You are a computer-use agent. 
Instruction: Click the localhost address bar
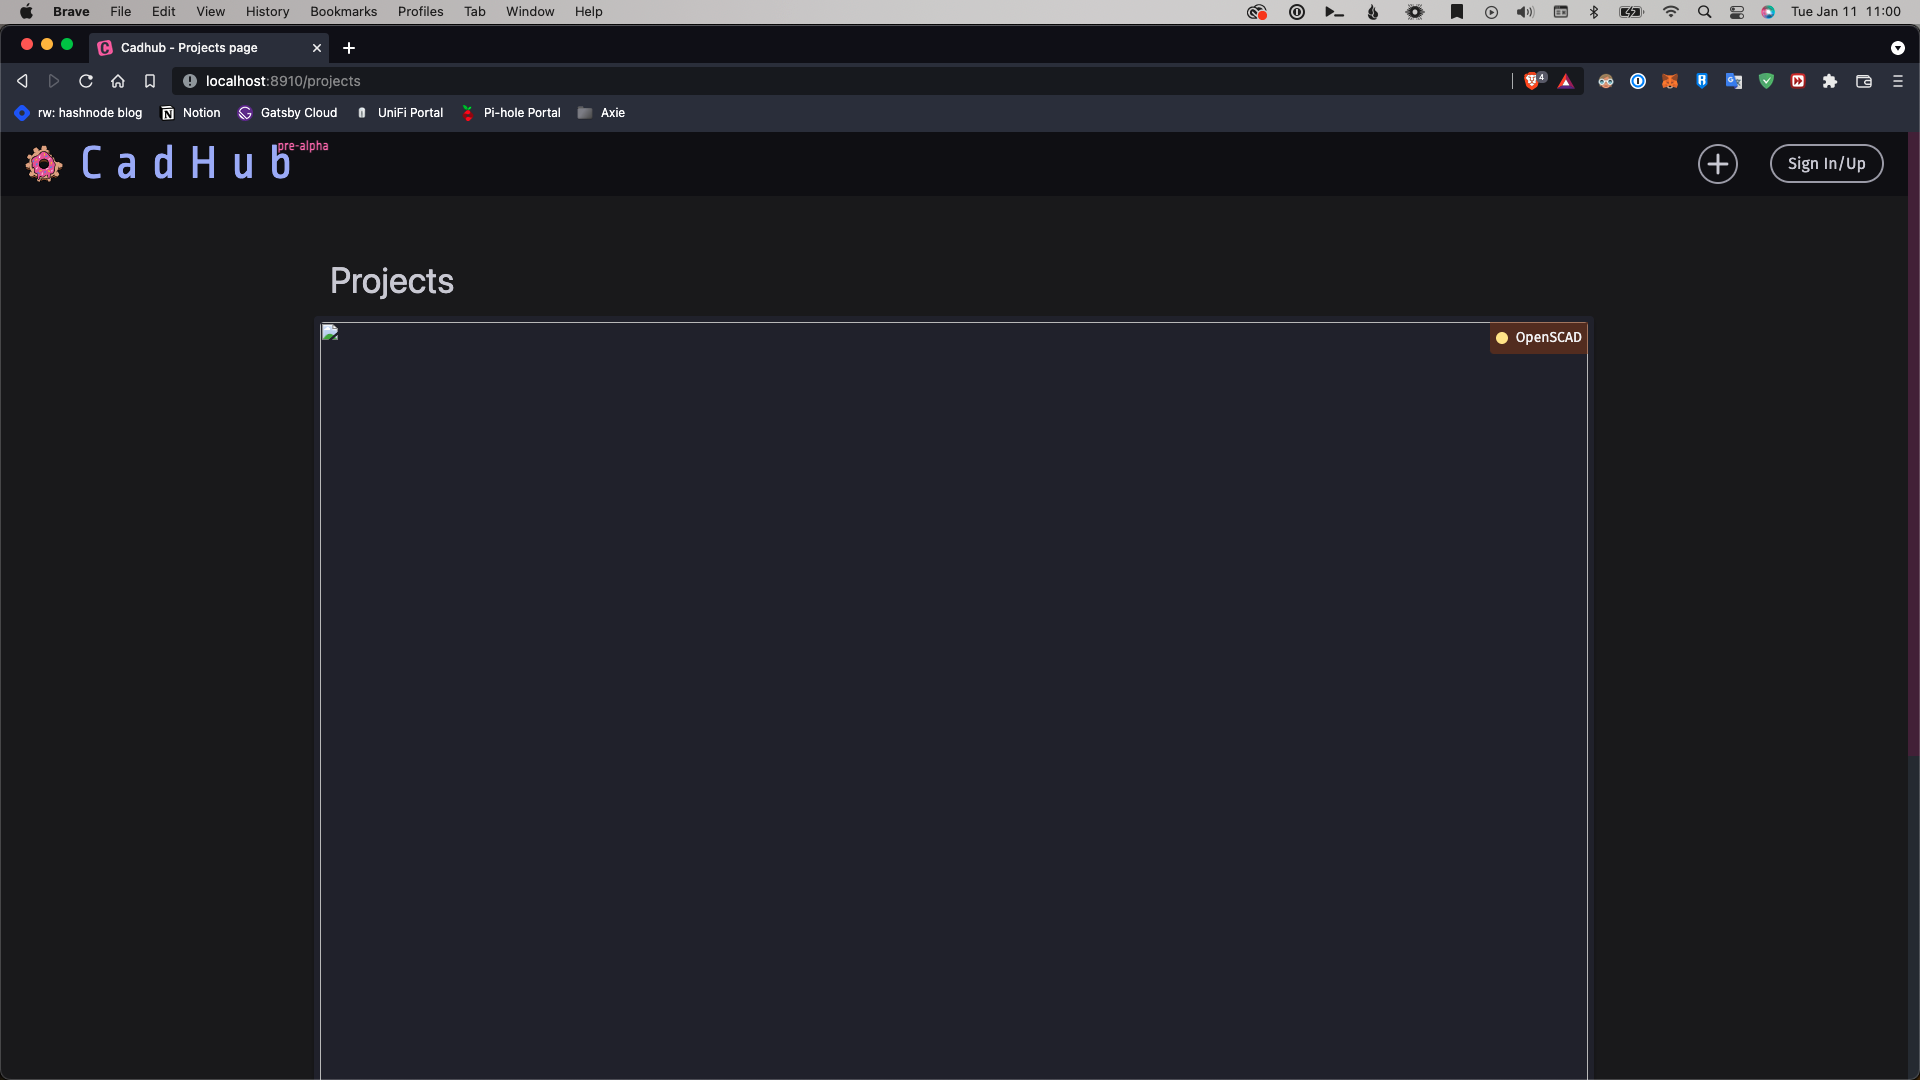[x=700, y=81]
